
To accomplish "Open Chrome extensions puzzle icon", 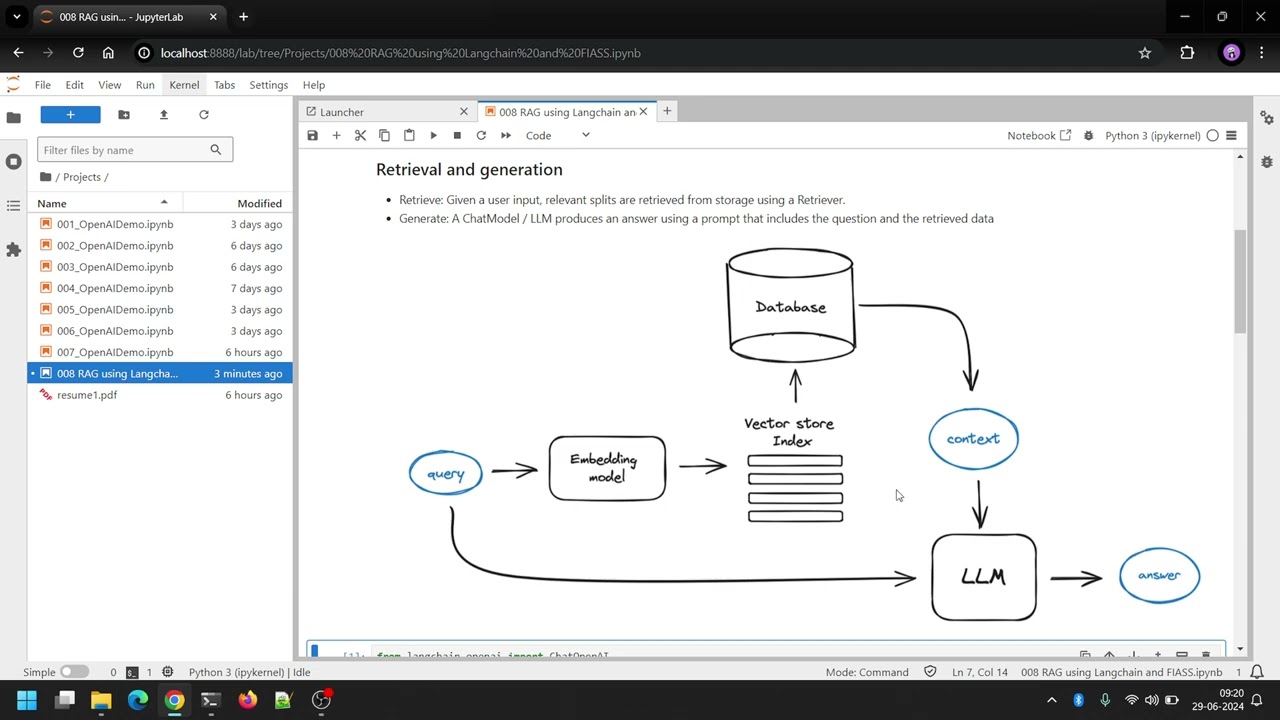I will [1187, 53].
